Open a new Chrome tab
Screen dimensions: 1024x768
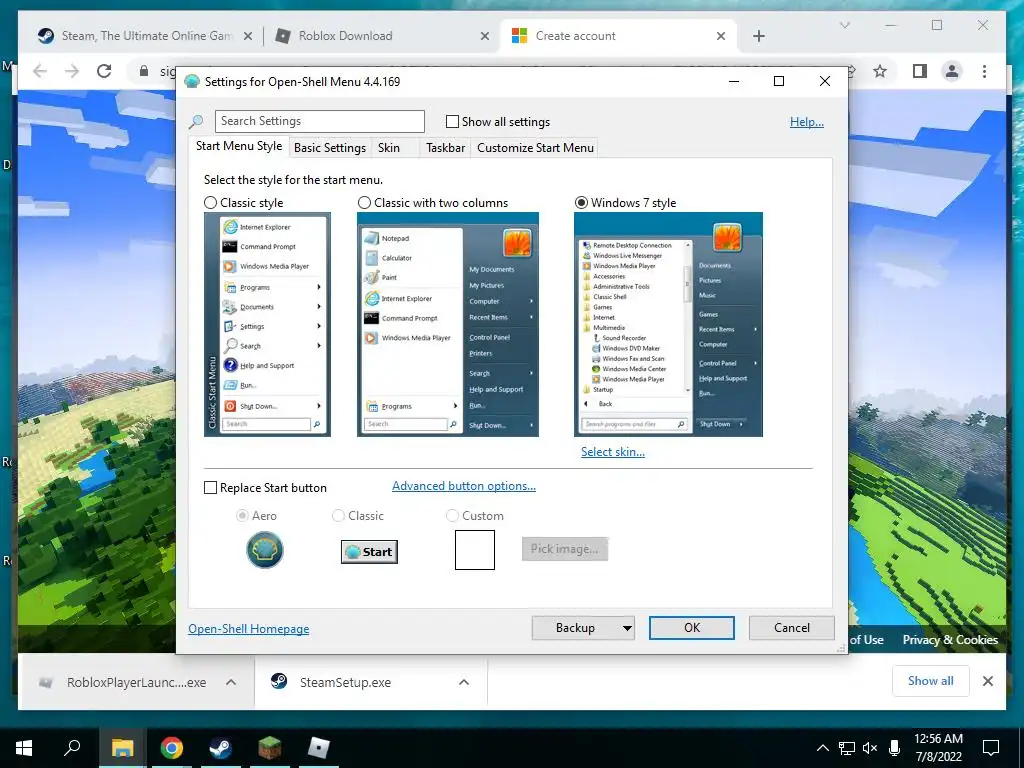click(x=758, y=36)
